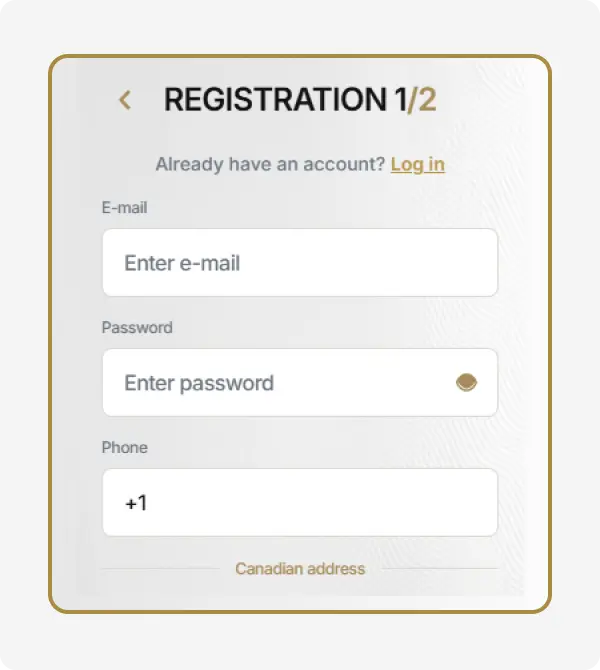Click the Phone field label
Viewport: 600px width, 670px height.
[124, 447]
